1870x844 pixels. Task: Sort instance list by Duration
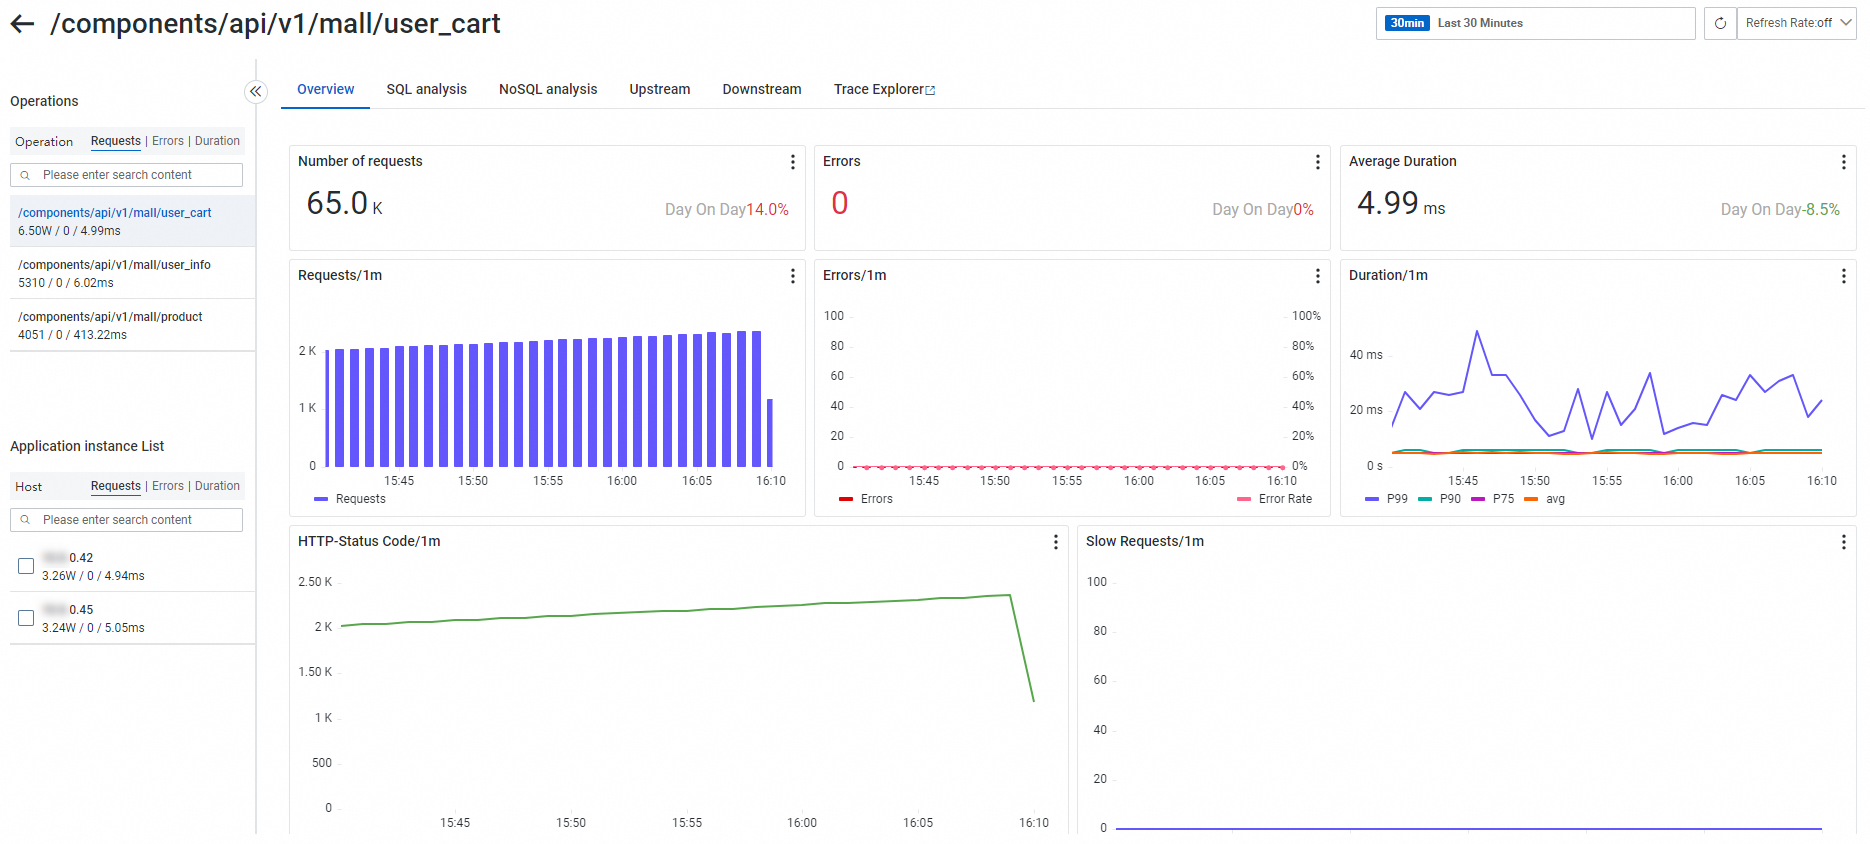click(x=217, y=486)
